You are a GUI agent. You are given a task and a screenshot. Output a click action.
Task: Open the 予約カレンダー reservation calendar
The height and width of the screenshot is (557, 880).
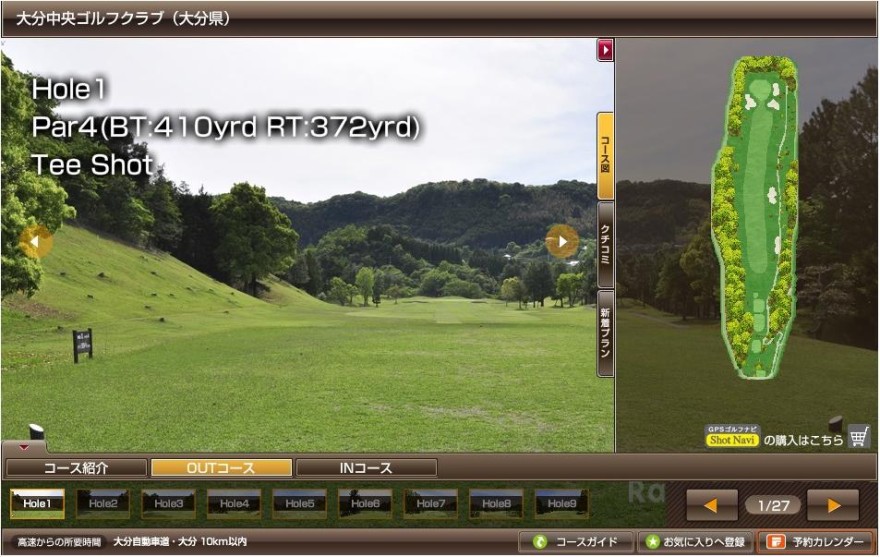click(x=816, y=542)
